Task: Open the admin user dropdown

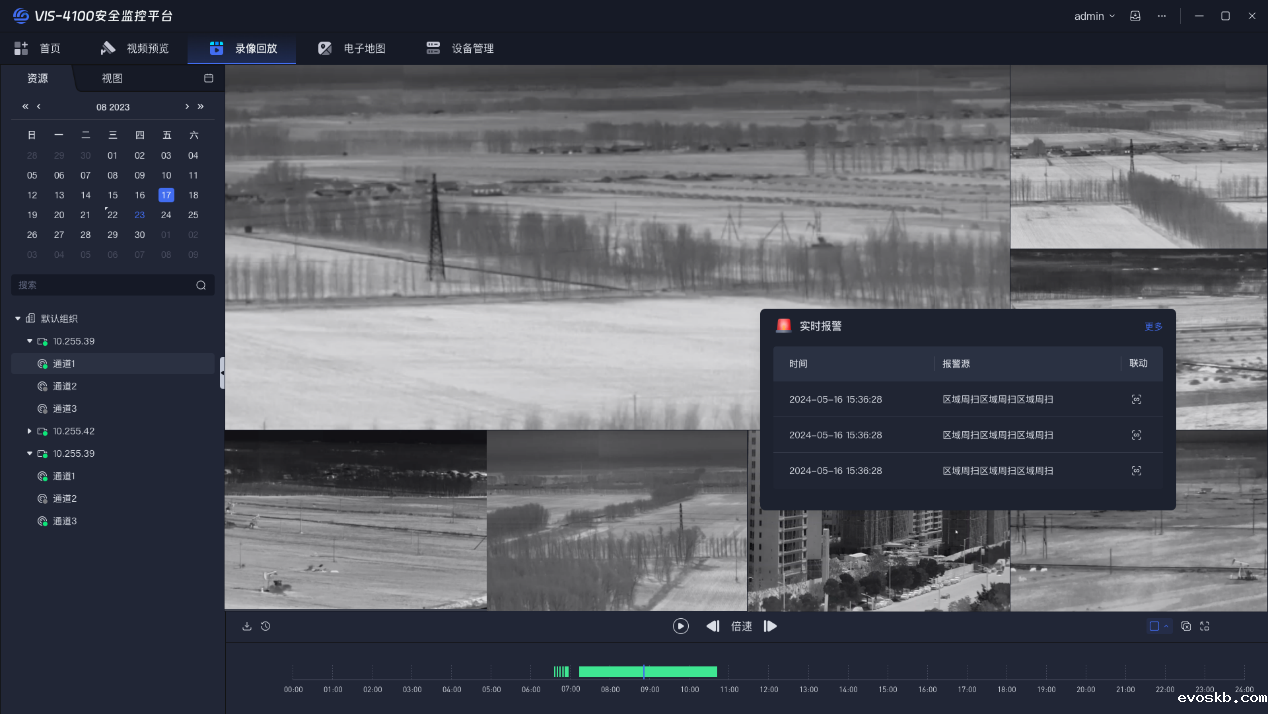Action: pos(1094,16)
